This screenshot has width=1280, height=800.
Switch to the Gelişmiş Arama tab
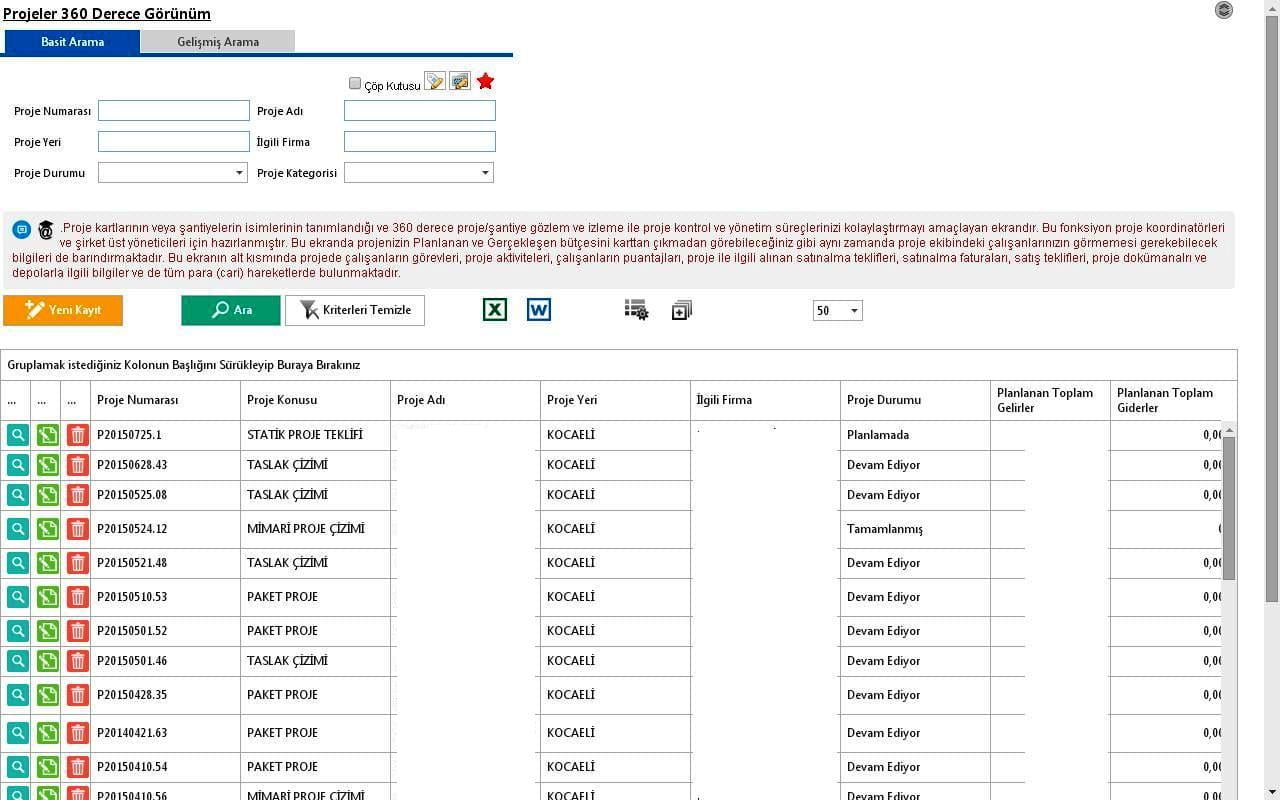(218, 42)
